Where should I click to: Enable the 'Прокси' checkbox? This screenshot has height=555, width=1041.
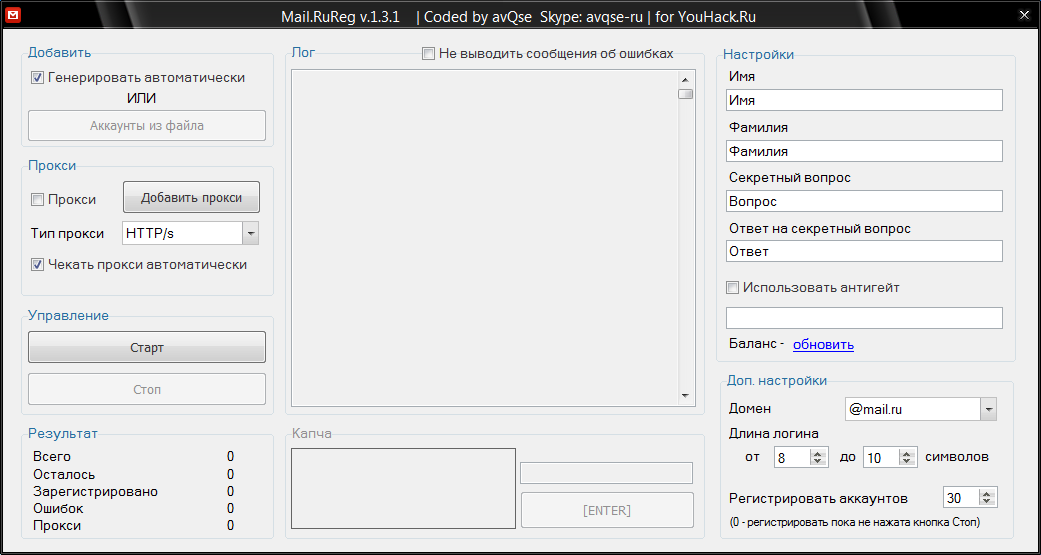pyautogui.click(x=37, y=199)
